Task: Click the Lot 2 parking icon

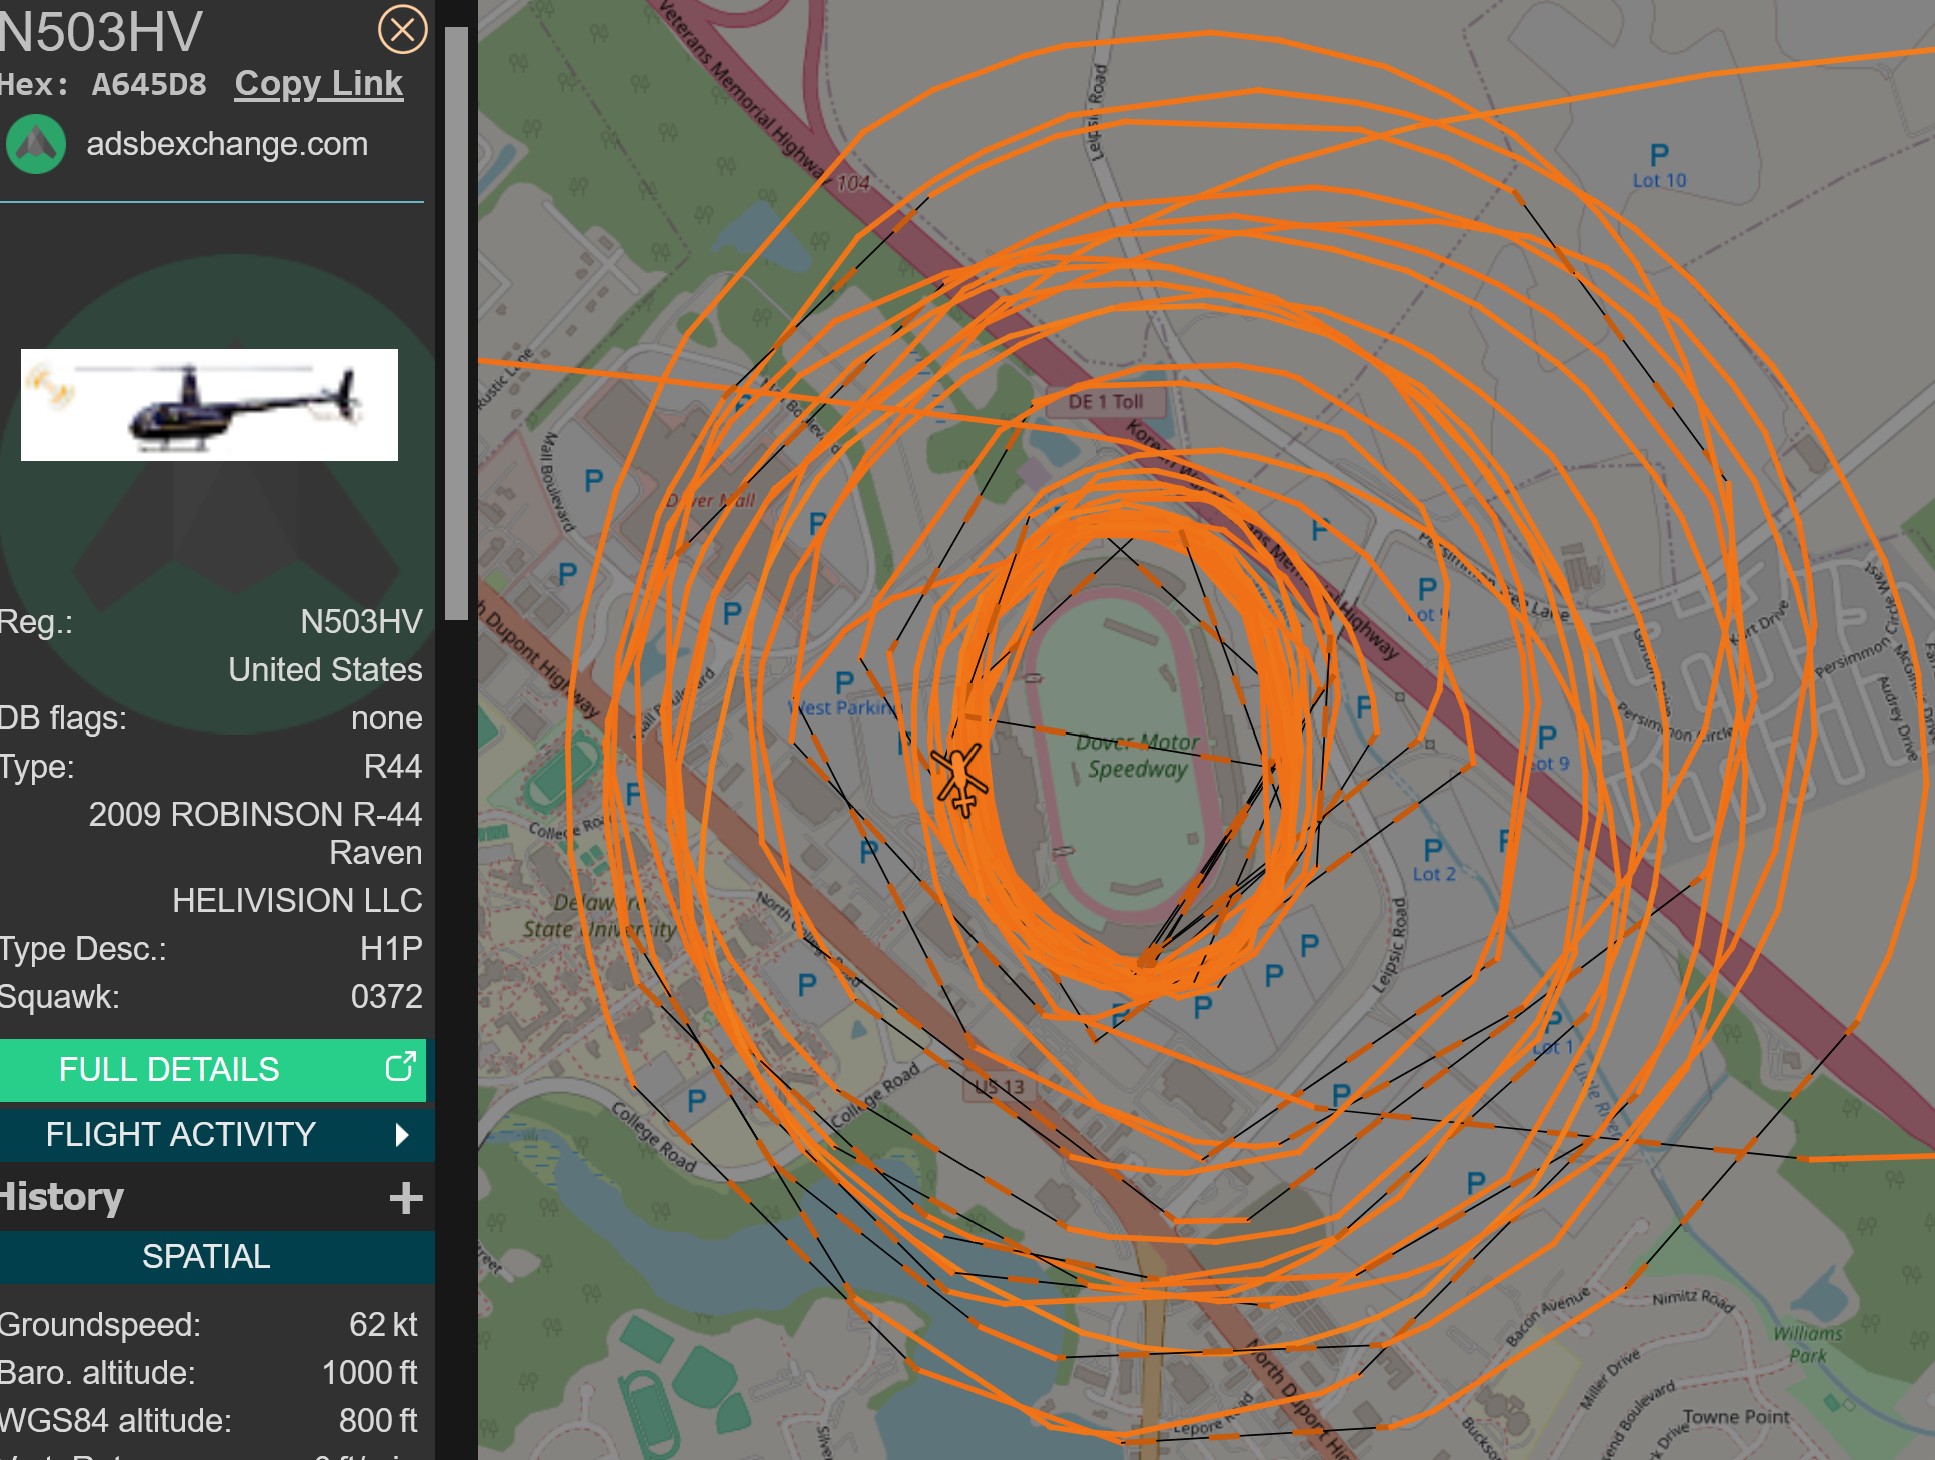Action: (x=1433, y=850)
